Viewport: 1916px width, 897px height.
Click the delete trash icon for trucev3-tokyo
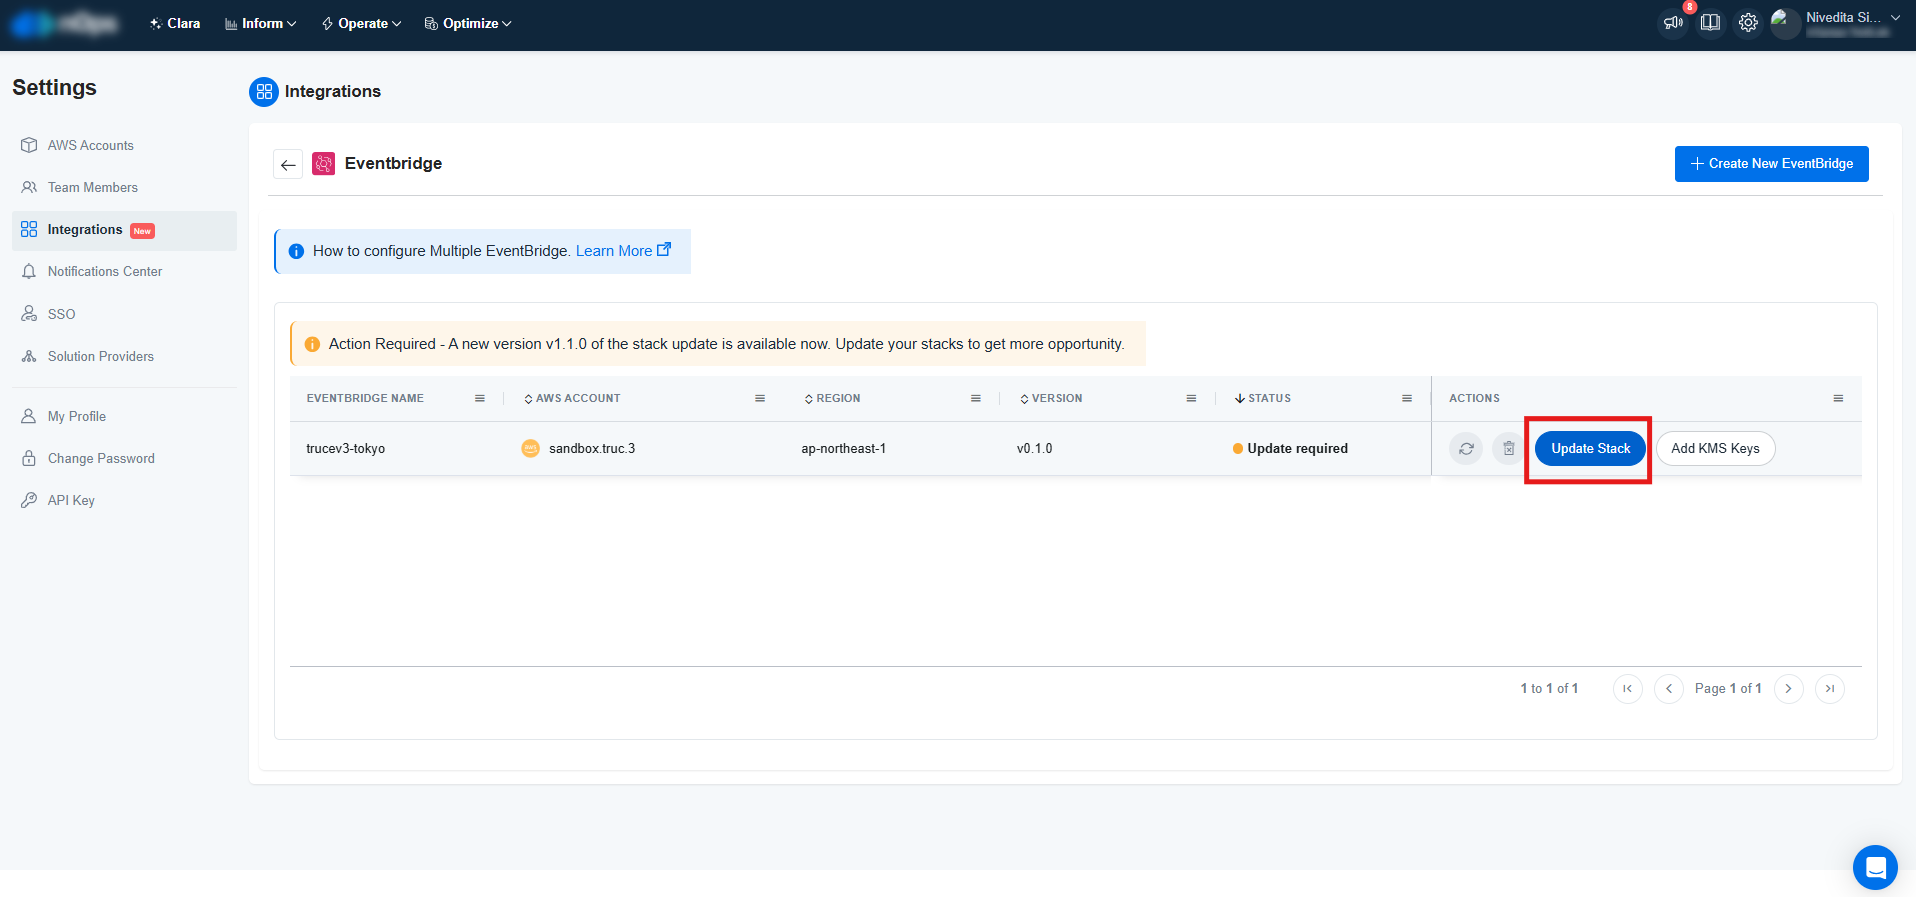point(1508,449)
